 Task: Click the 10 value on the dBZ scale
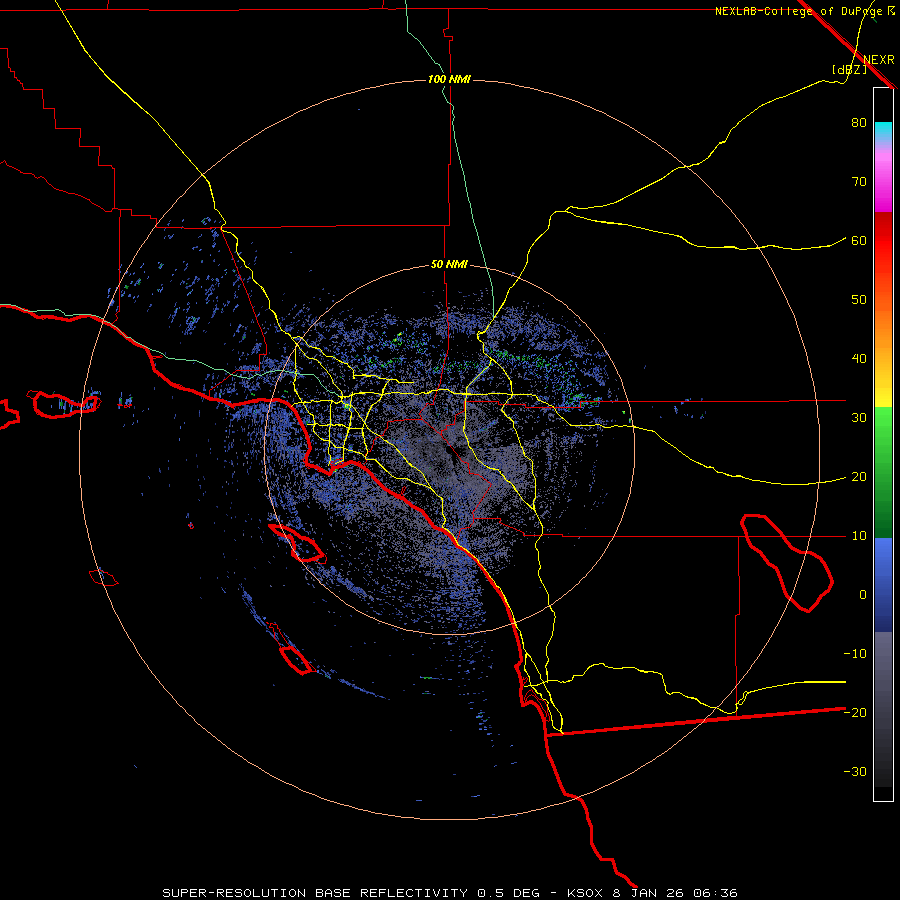coord(859,536)
